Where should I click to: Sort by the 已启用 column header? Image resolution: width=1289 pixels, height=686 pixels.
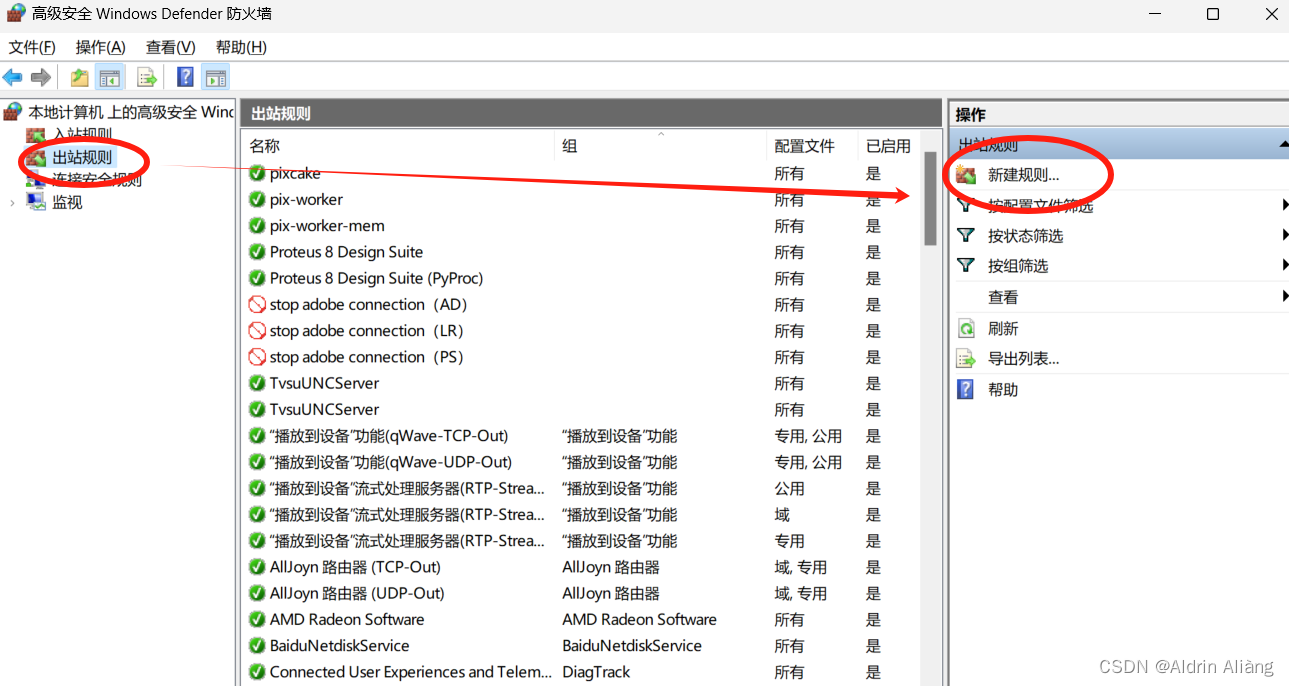tap(888, 146)
